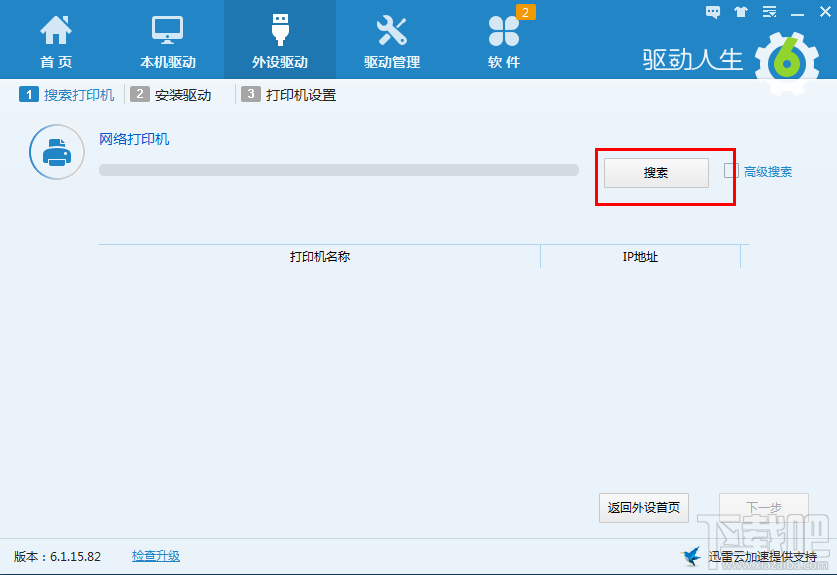The width and height of the screenshot is (837, 575).
Task: Click the 下一步 button
Action: pyautogui.click(x=764, y=508)
